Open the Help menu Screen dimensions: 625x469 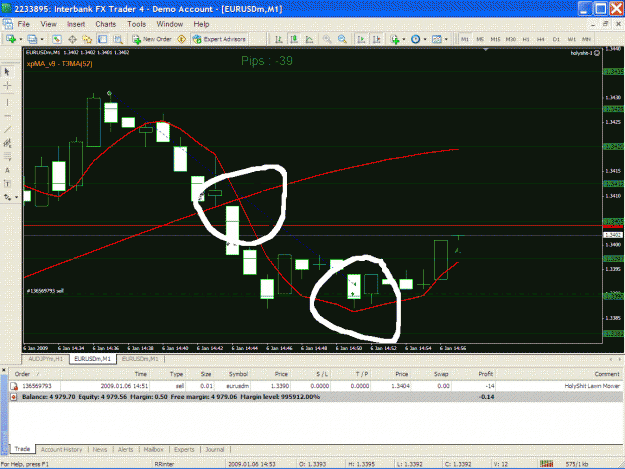point(201,24)
